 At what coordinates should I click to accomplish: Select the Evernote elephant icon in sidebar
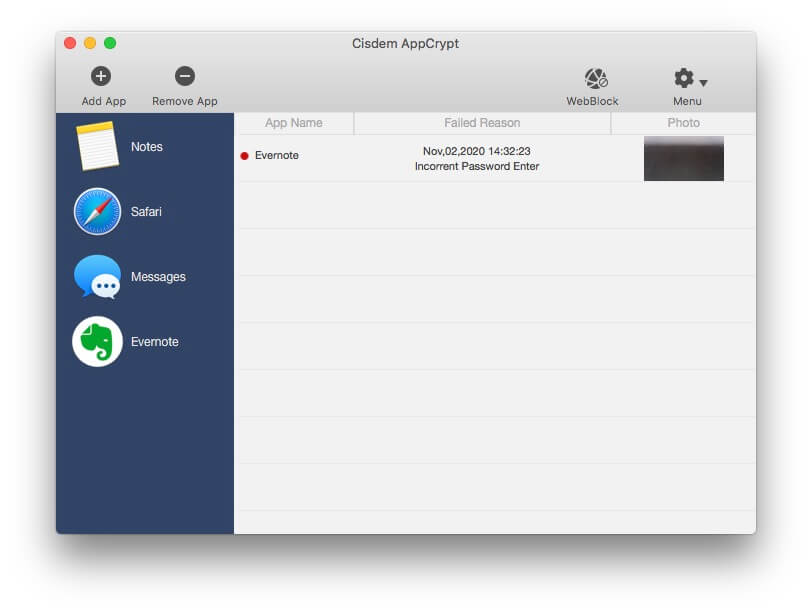(97, 342)
